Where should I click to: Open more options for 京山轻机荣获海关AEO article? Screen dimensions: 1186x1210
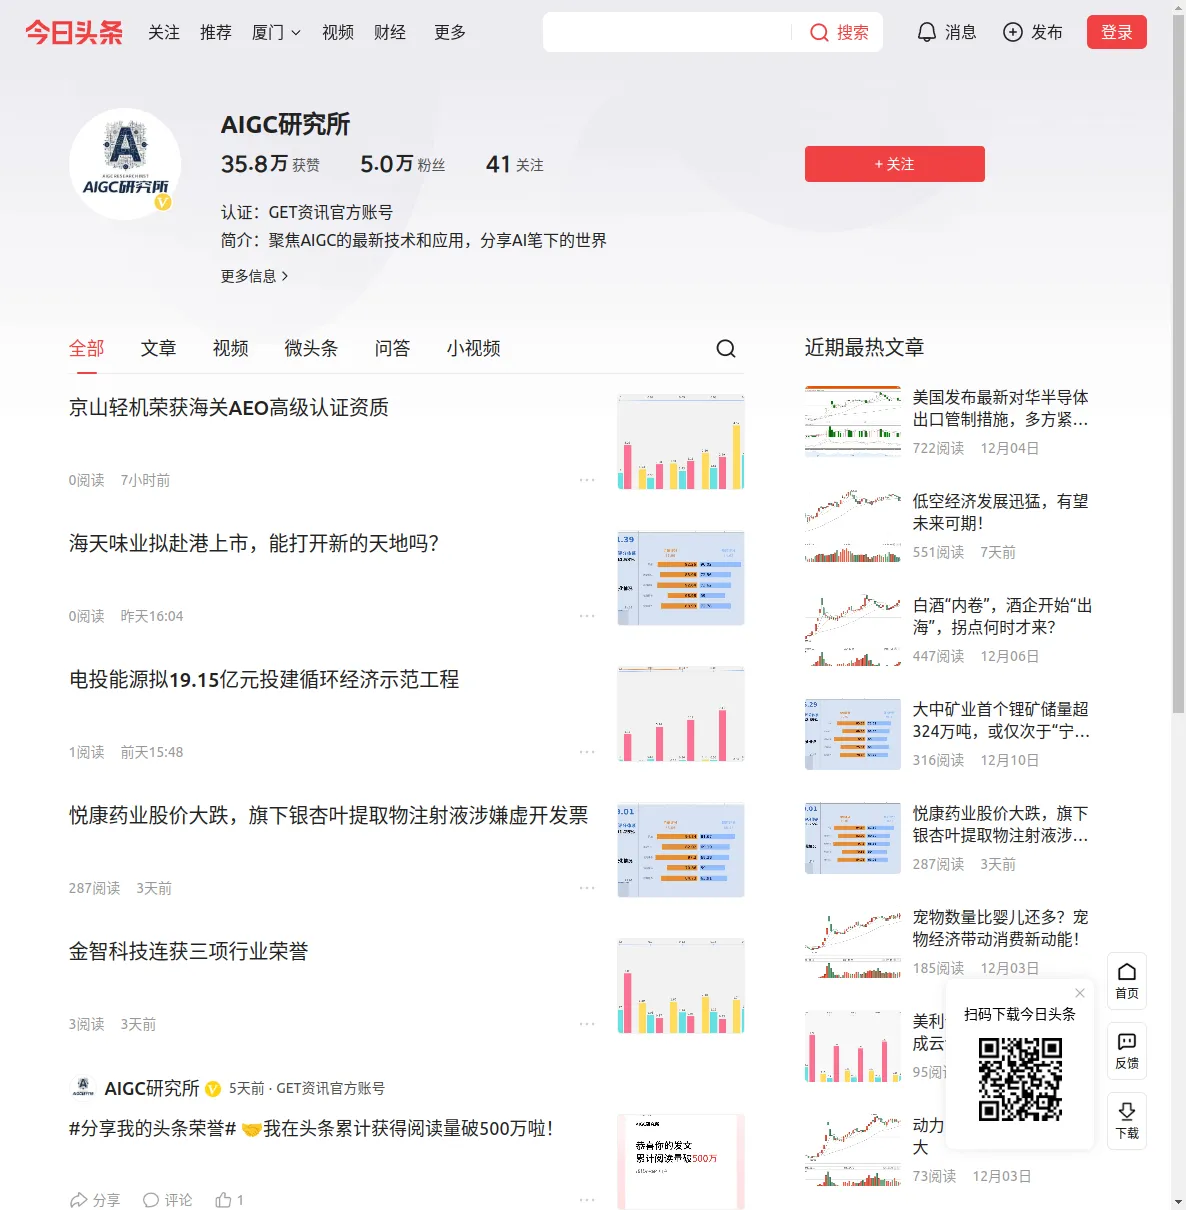pos(587,480)
